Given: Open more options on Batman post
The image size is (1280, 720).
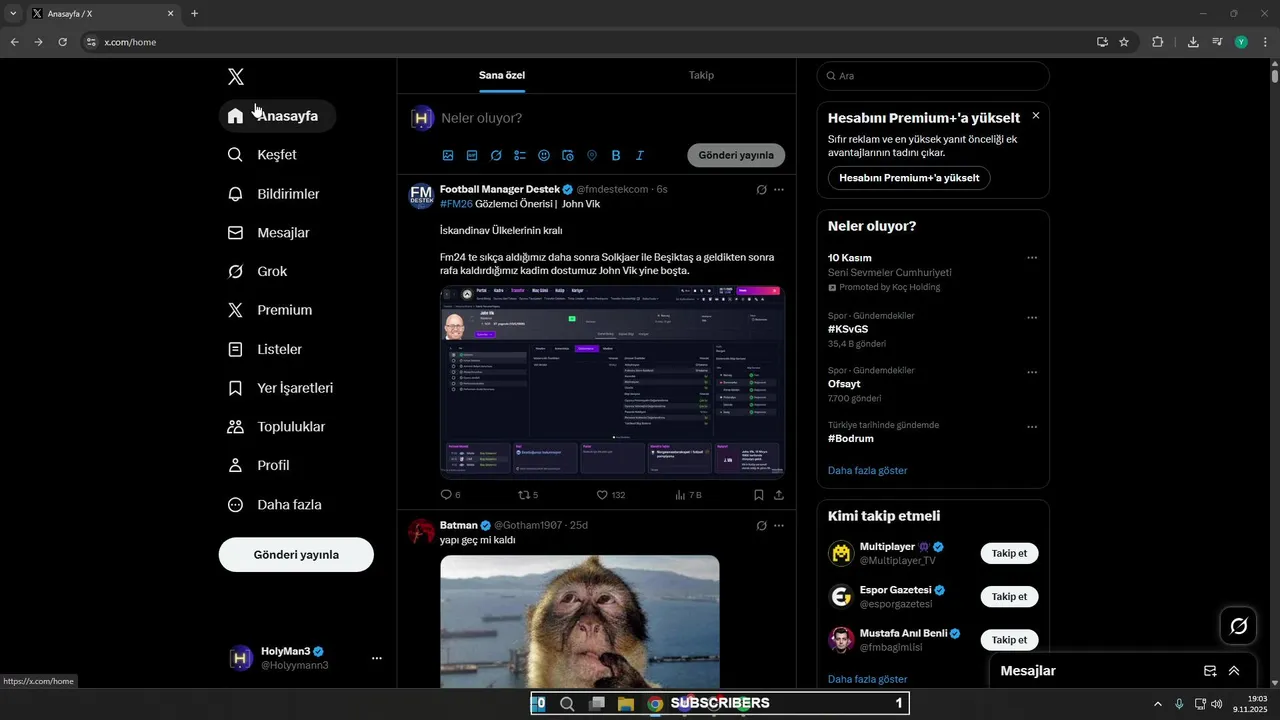Looking at the screenshot, I should 779,526.
